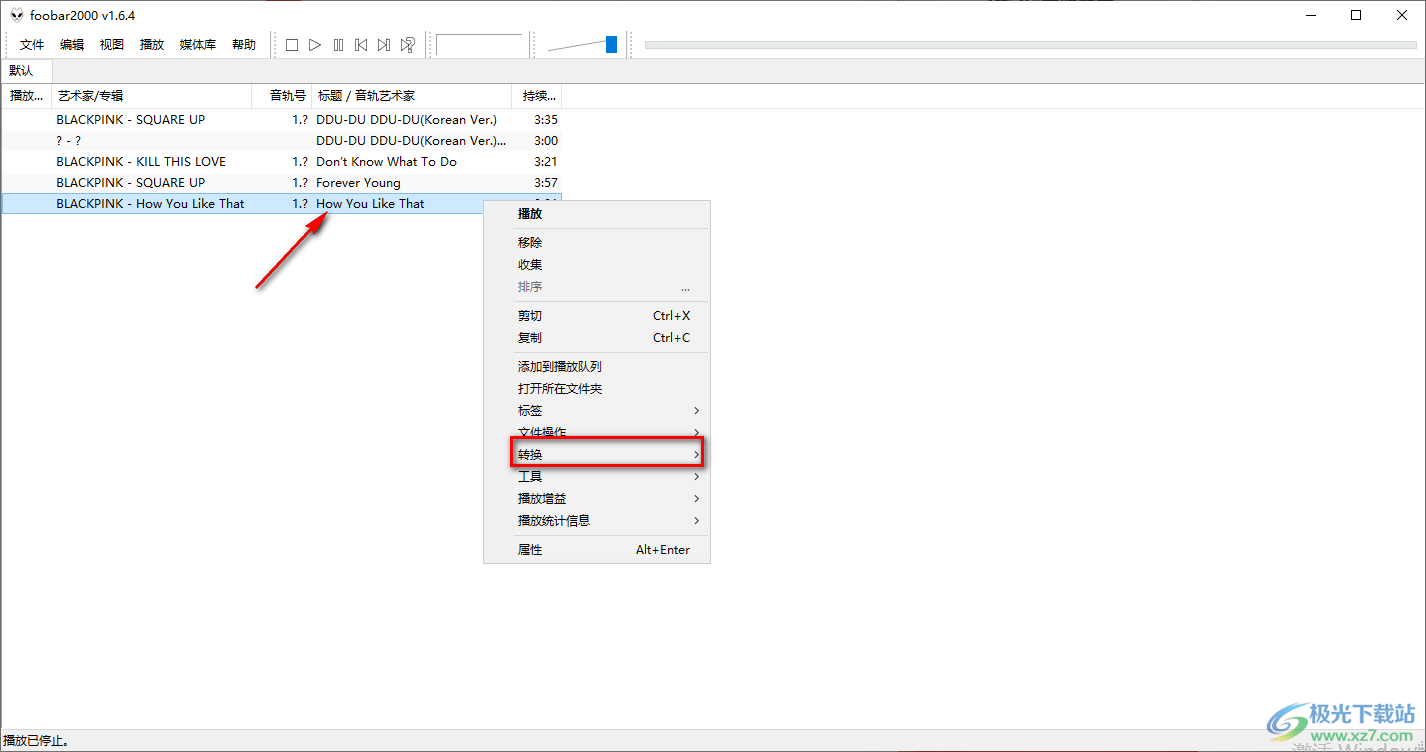Open the 文件 menu
The image size is (1426, 752).
tap(33, 45)
